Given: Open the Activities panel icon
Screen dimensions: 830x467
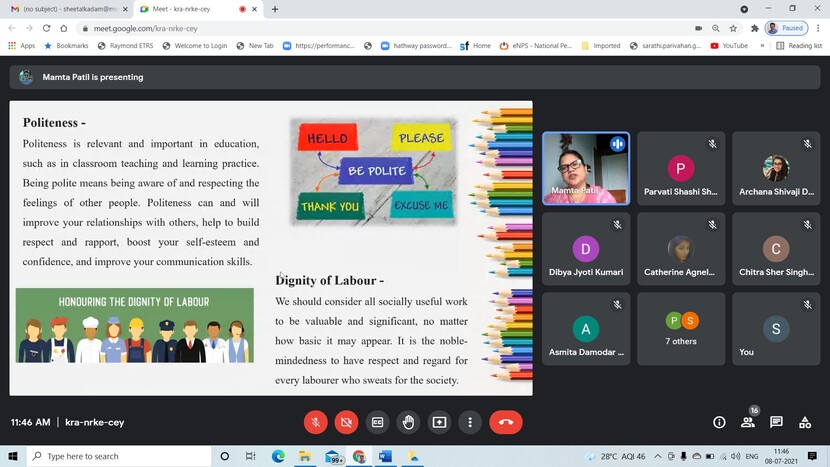Looking at the screenshot, I should coord(805,422).
